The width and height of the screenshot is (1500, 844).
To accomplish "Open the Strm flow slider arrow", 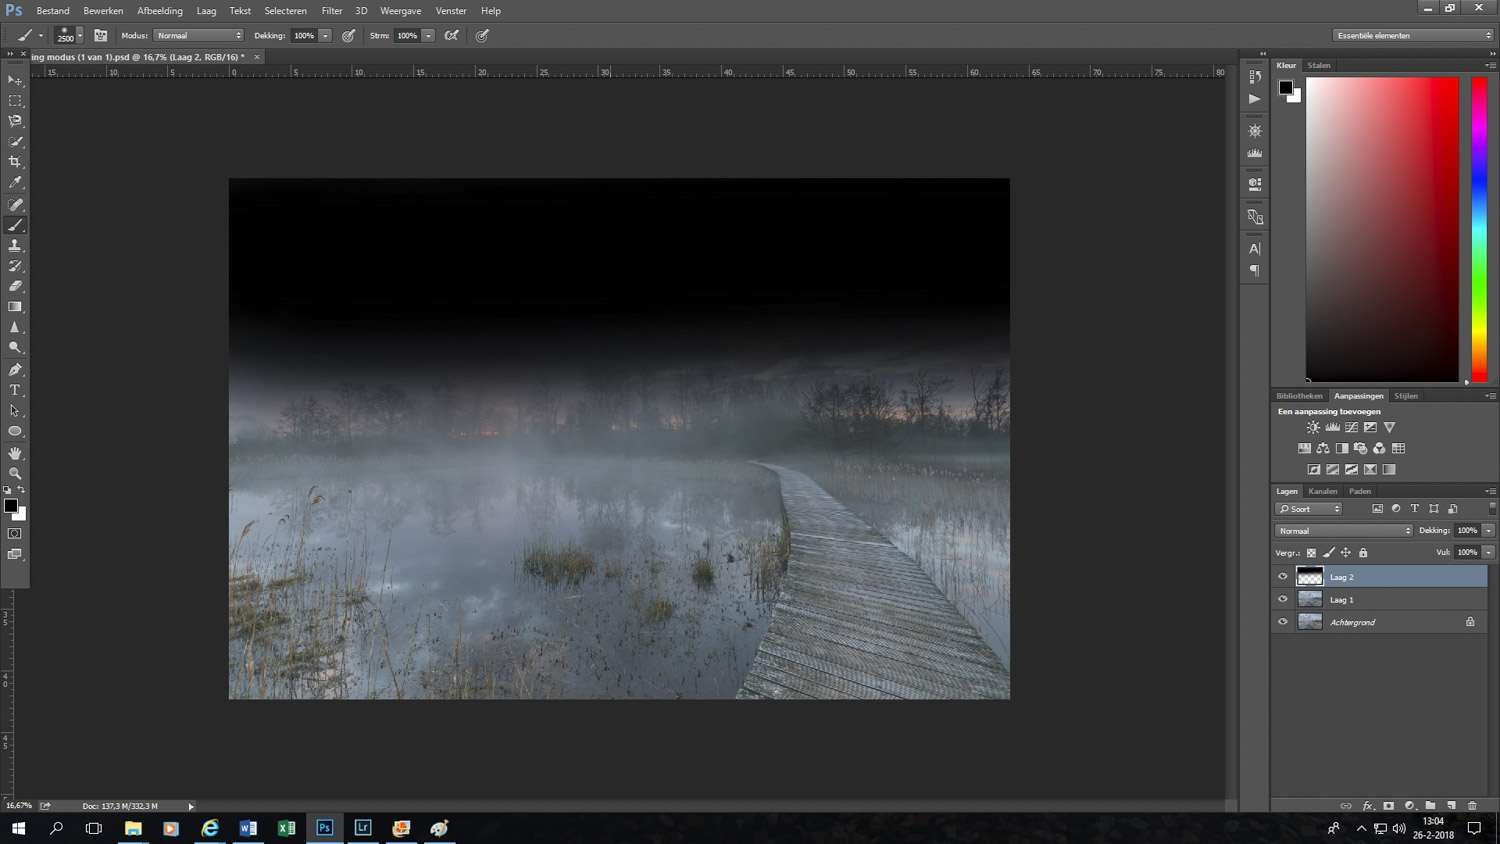I will [x=428, y=35].
